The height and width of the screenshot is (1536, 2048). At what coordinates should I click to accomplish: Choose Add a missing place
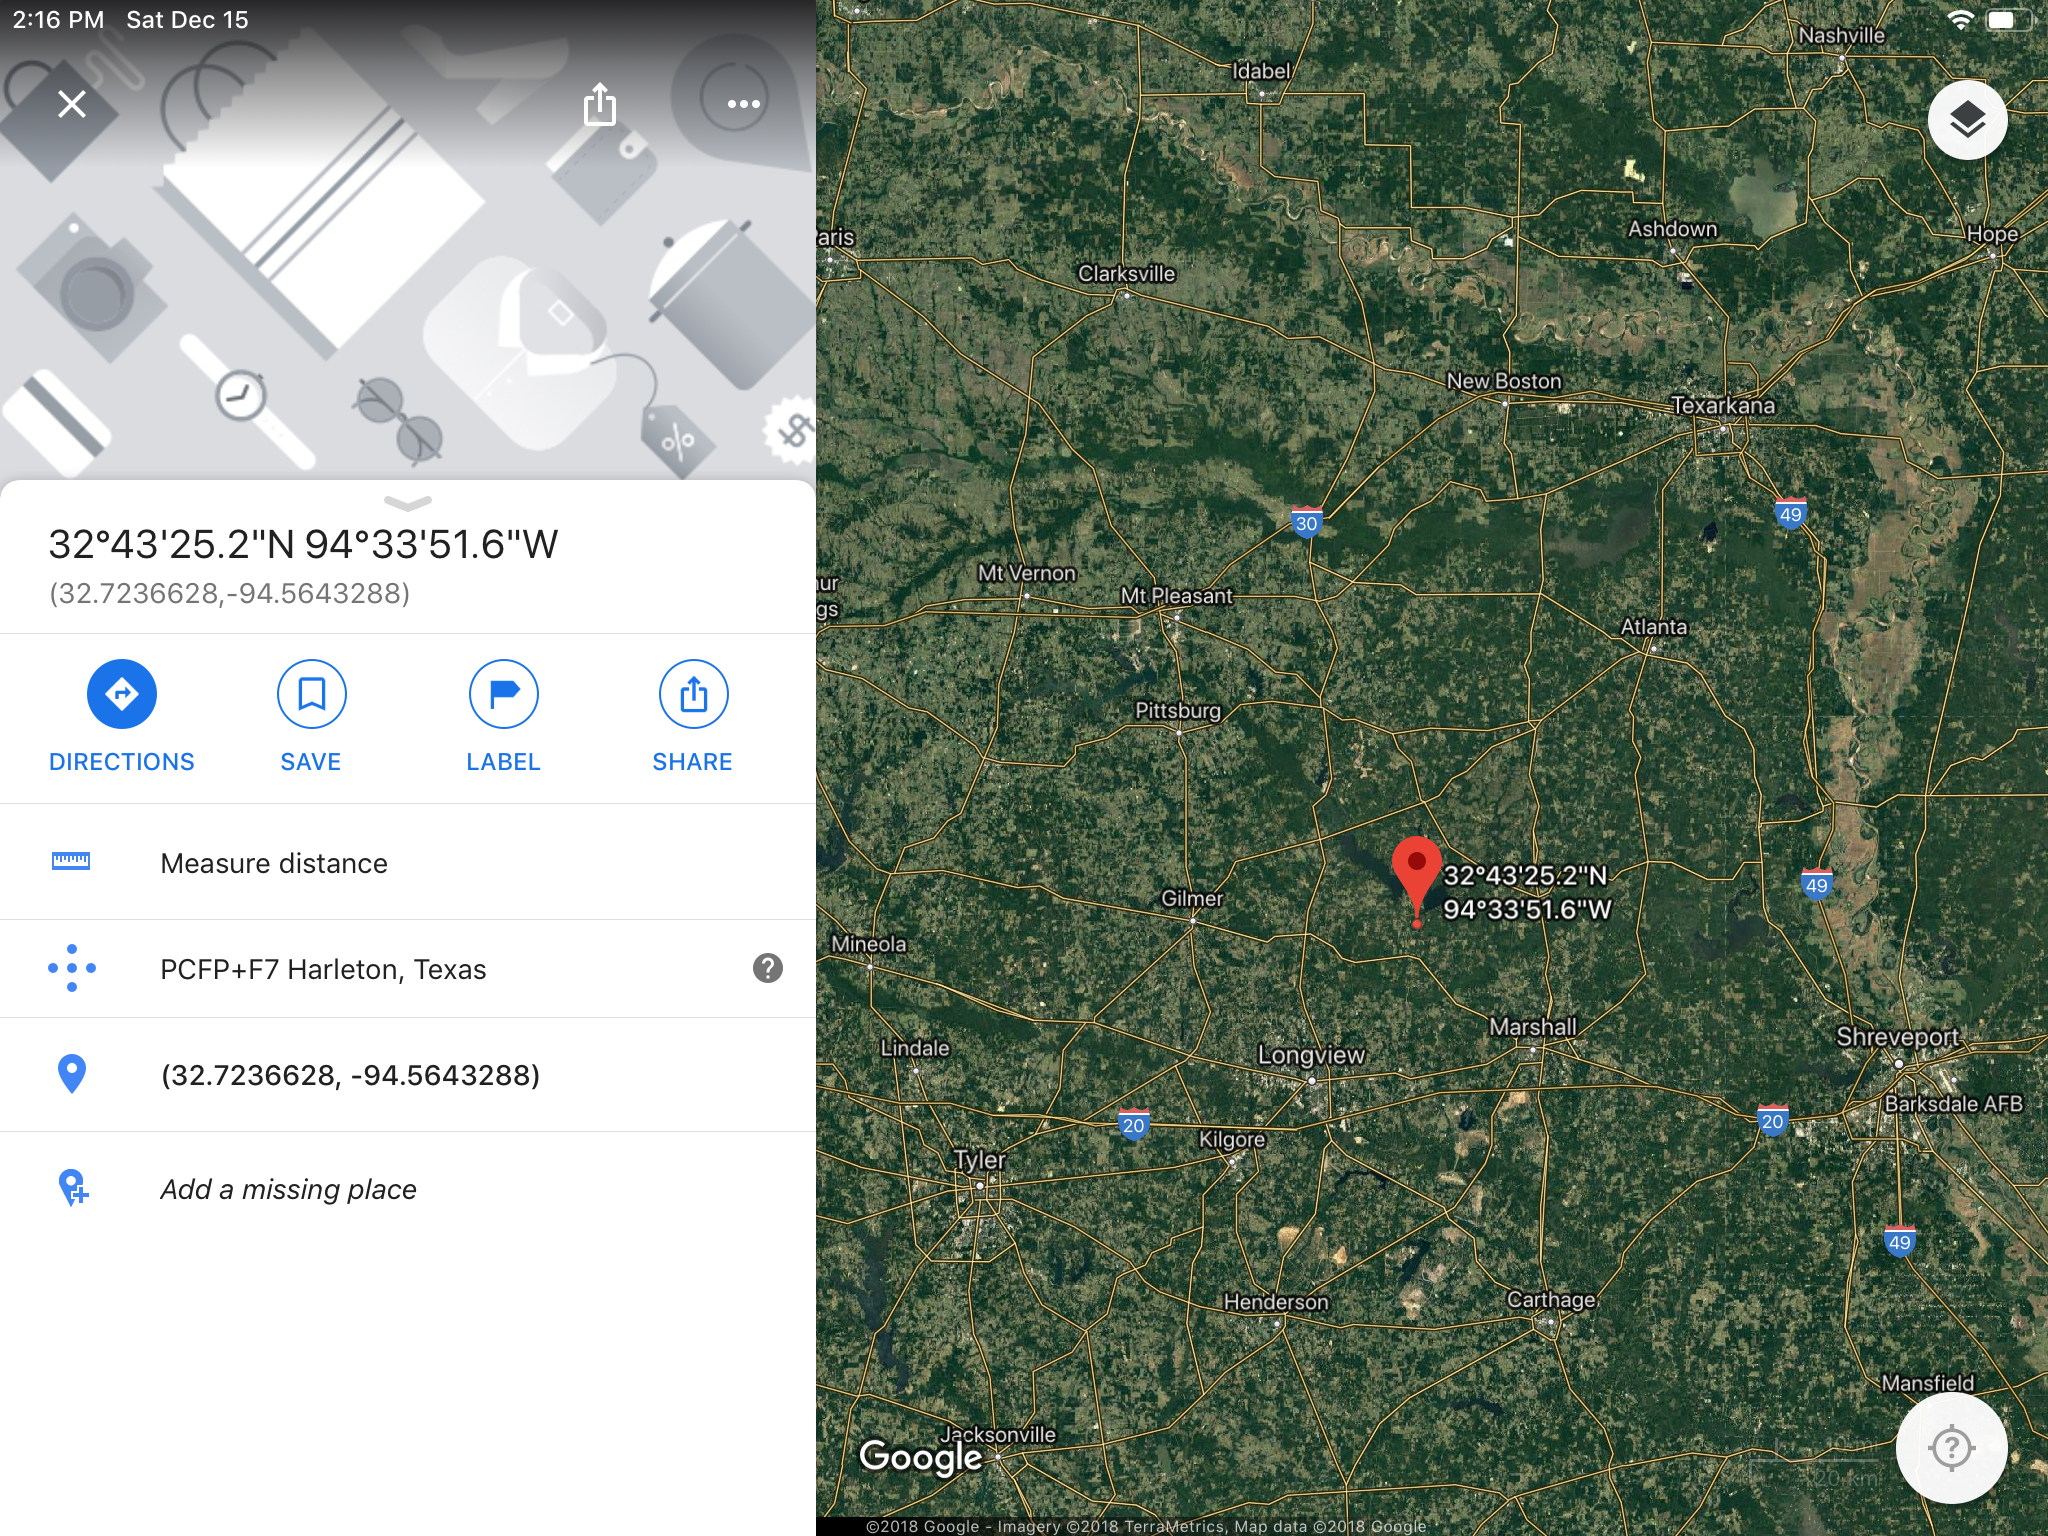408,1189
